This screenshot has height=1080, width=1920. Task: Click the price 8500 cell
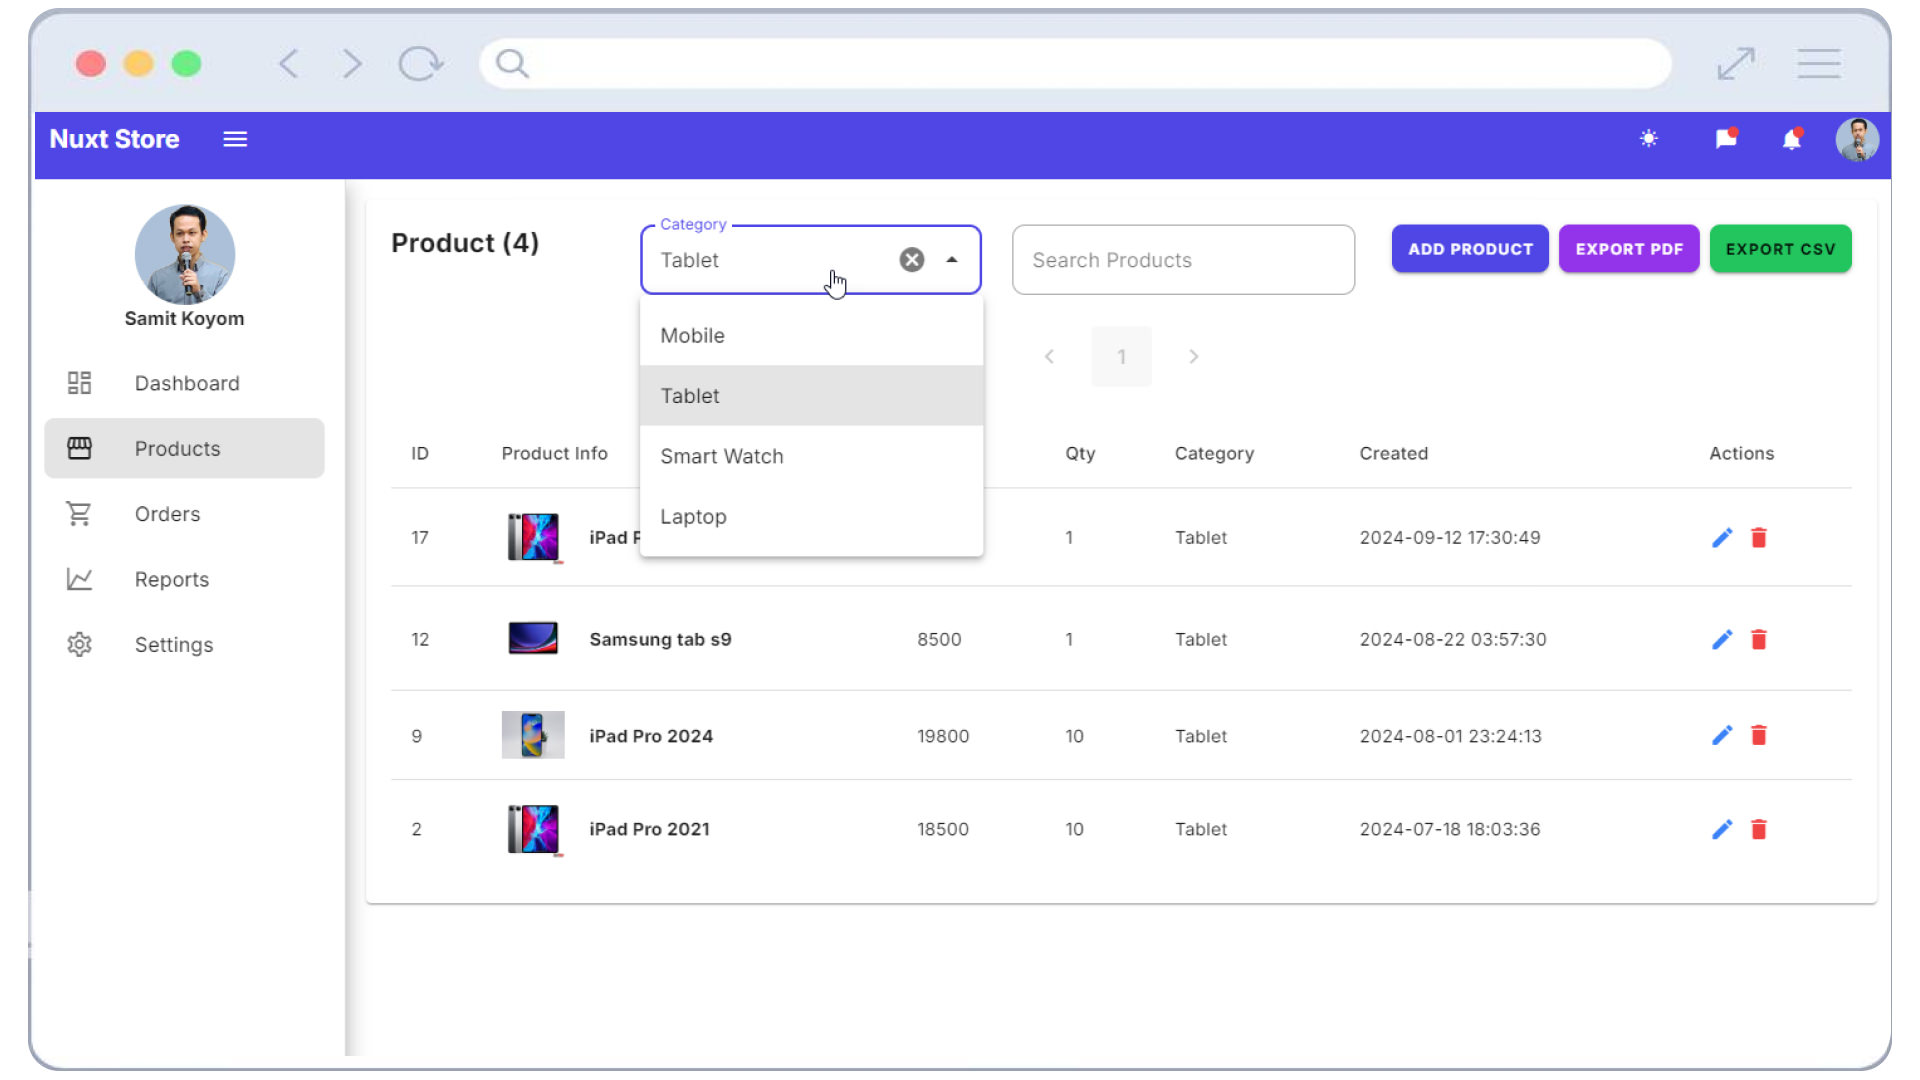pos(939,640)
